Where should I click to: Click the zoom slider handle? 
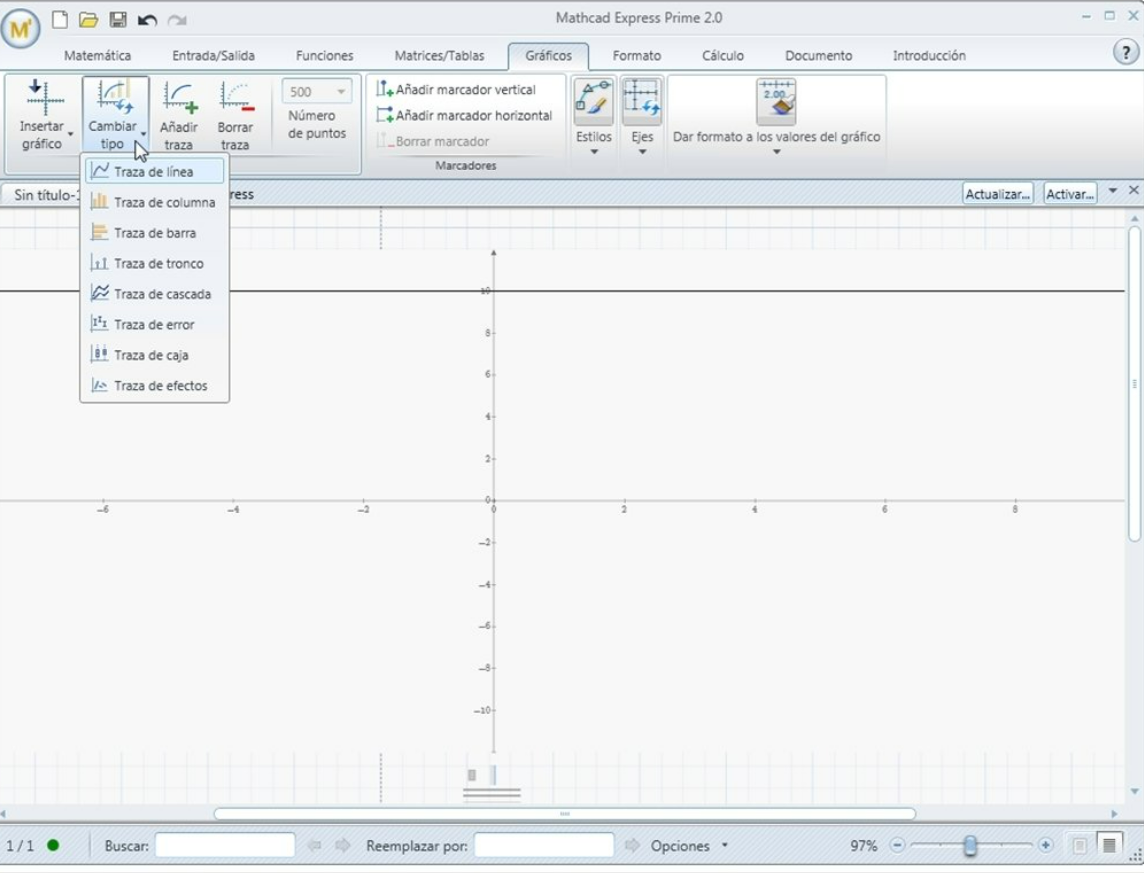(970, 845)
